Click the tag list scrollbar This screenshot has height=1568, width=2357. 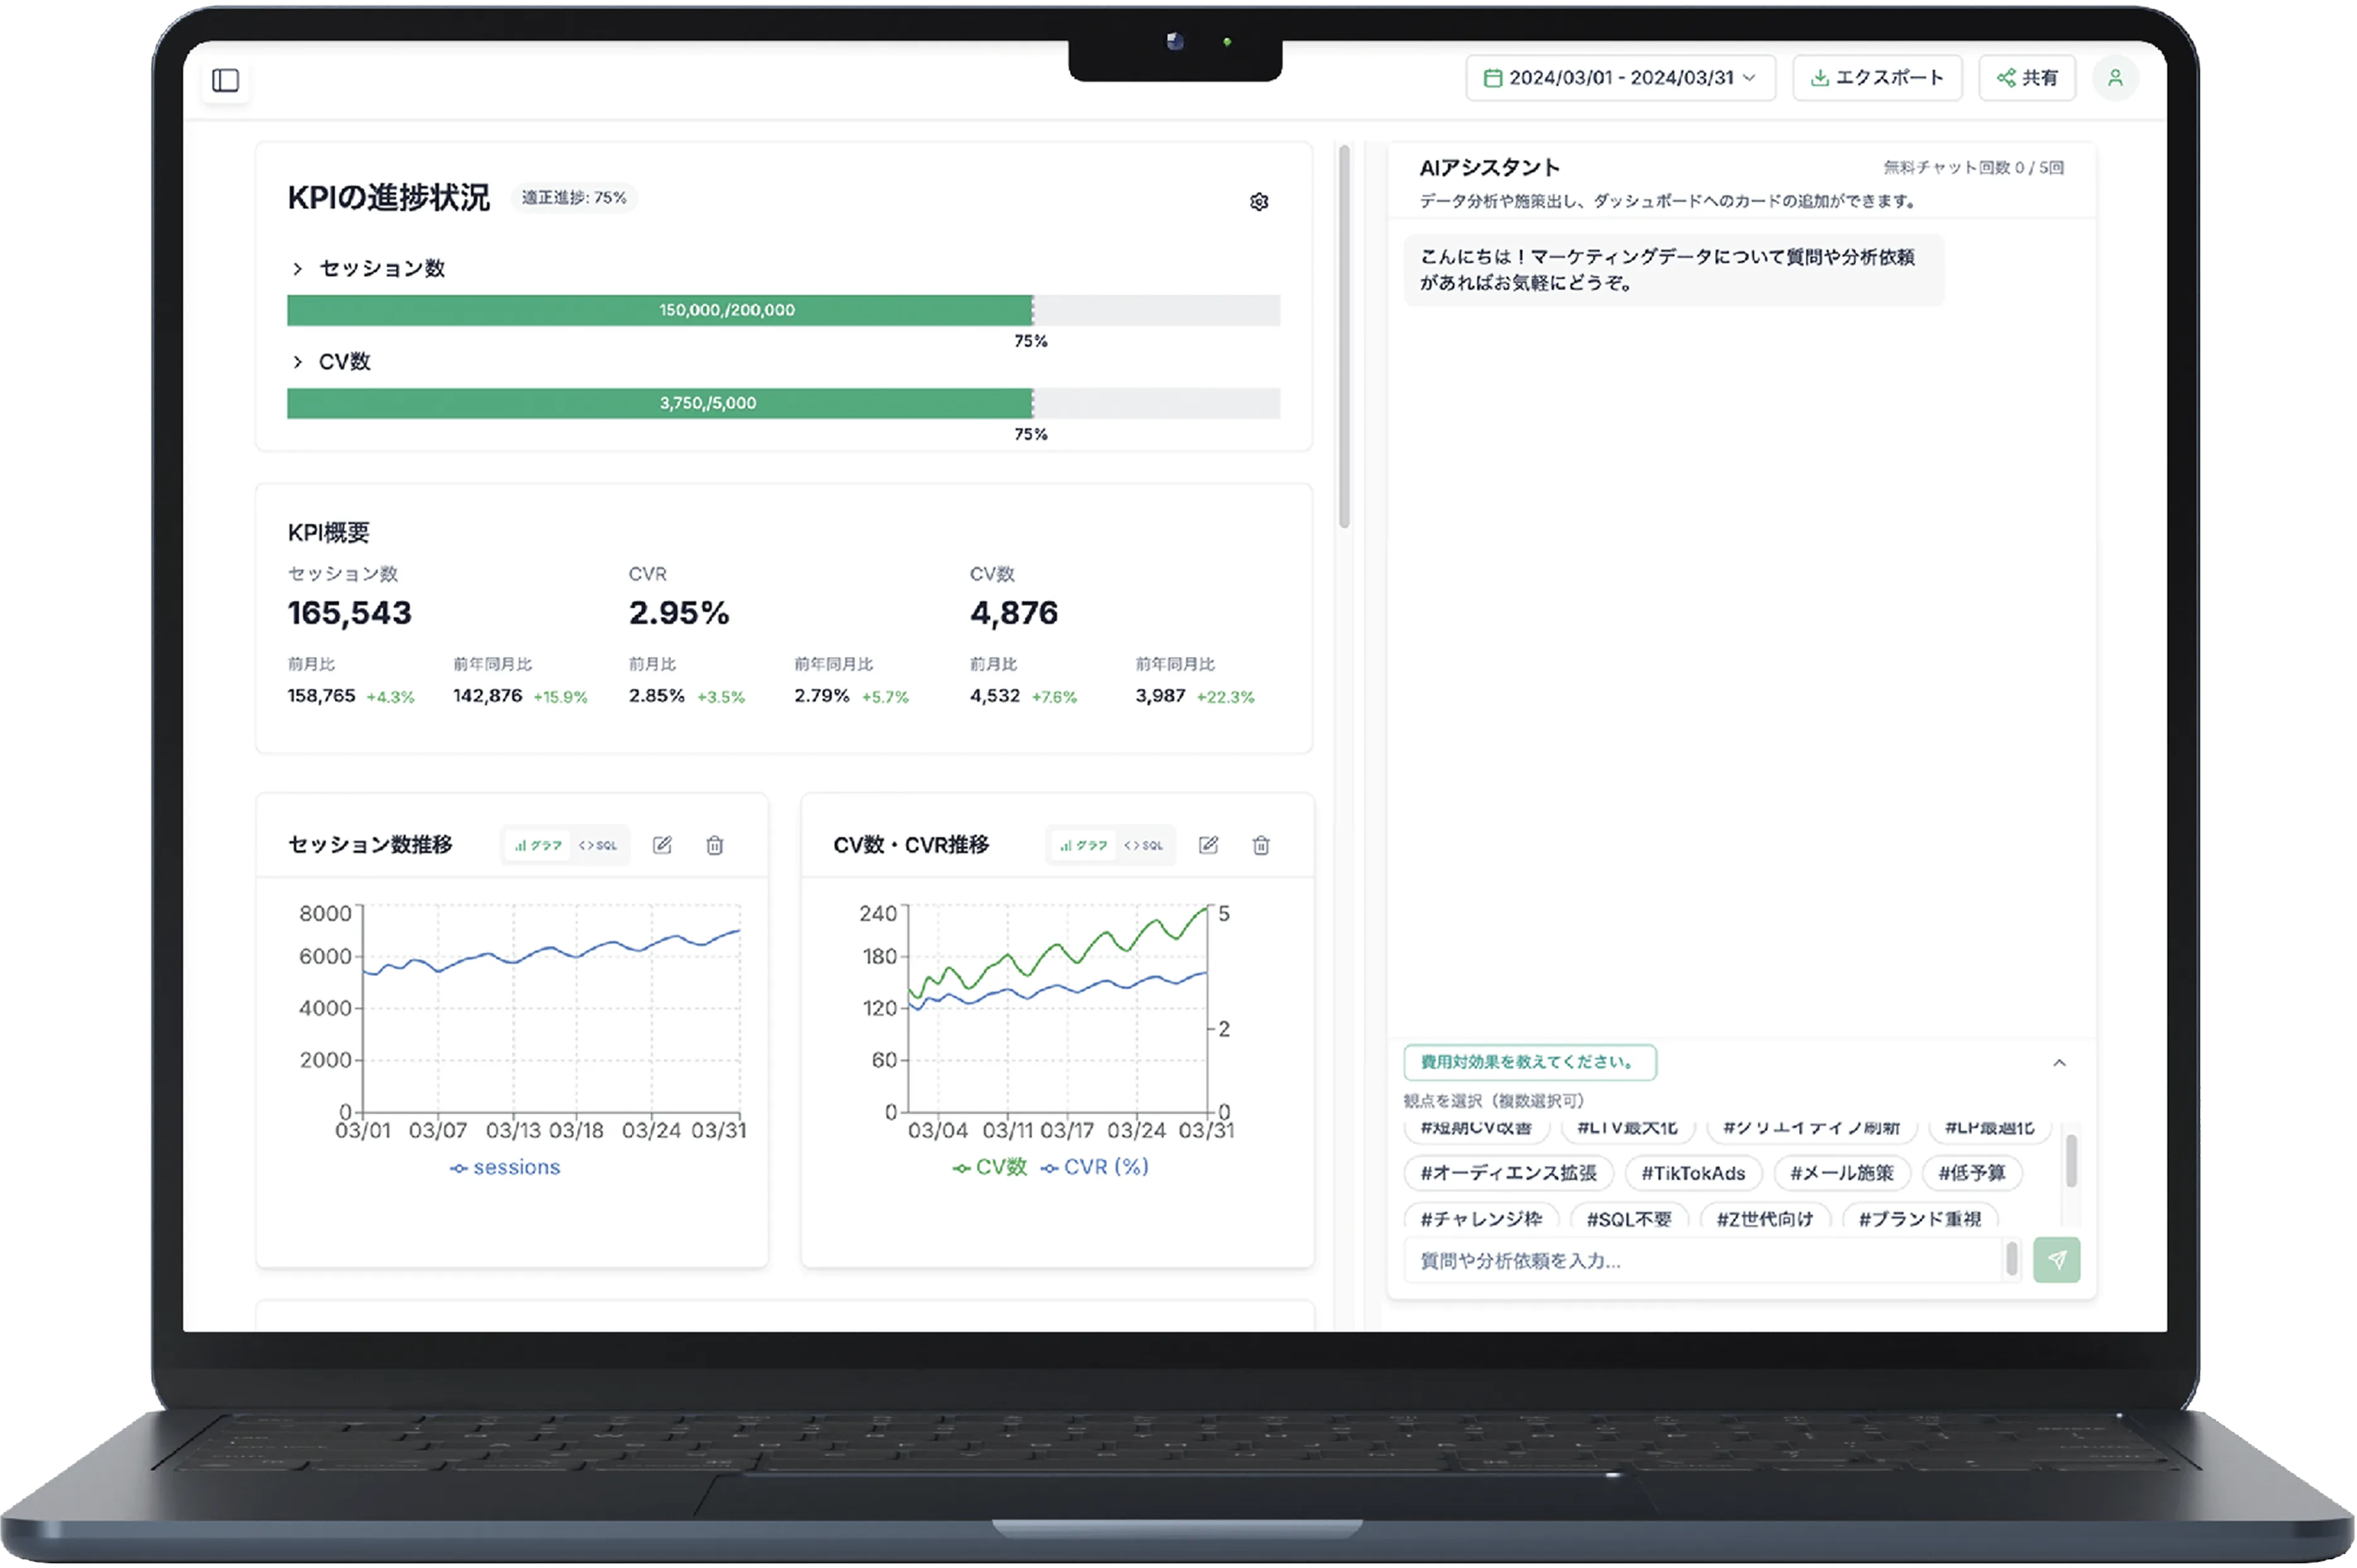tap(2071, 1160)
